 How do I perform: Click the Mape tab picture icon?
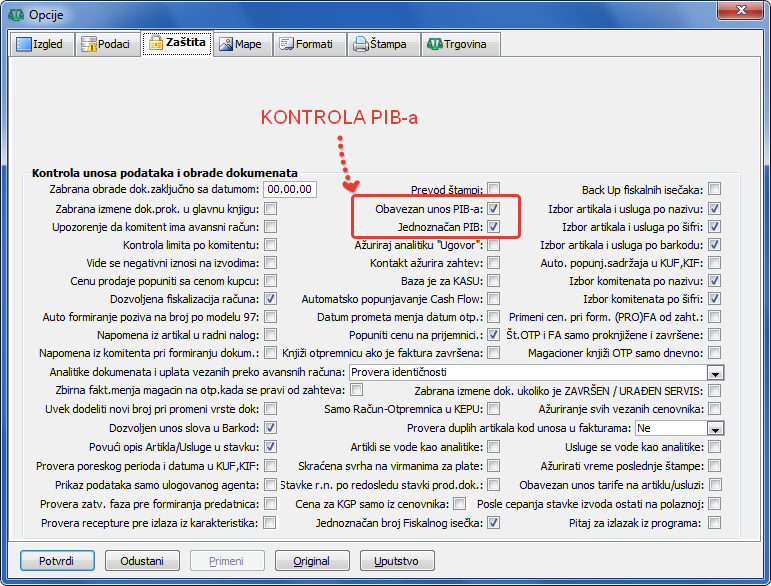coord(226,44)
